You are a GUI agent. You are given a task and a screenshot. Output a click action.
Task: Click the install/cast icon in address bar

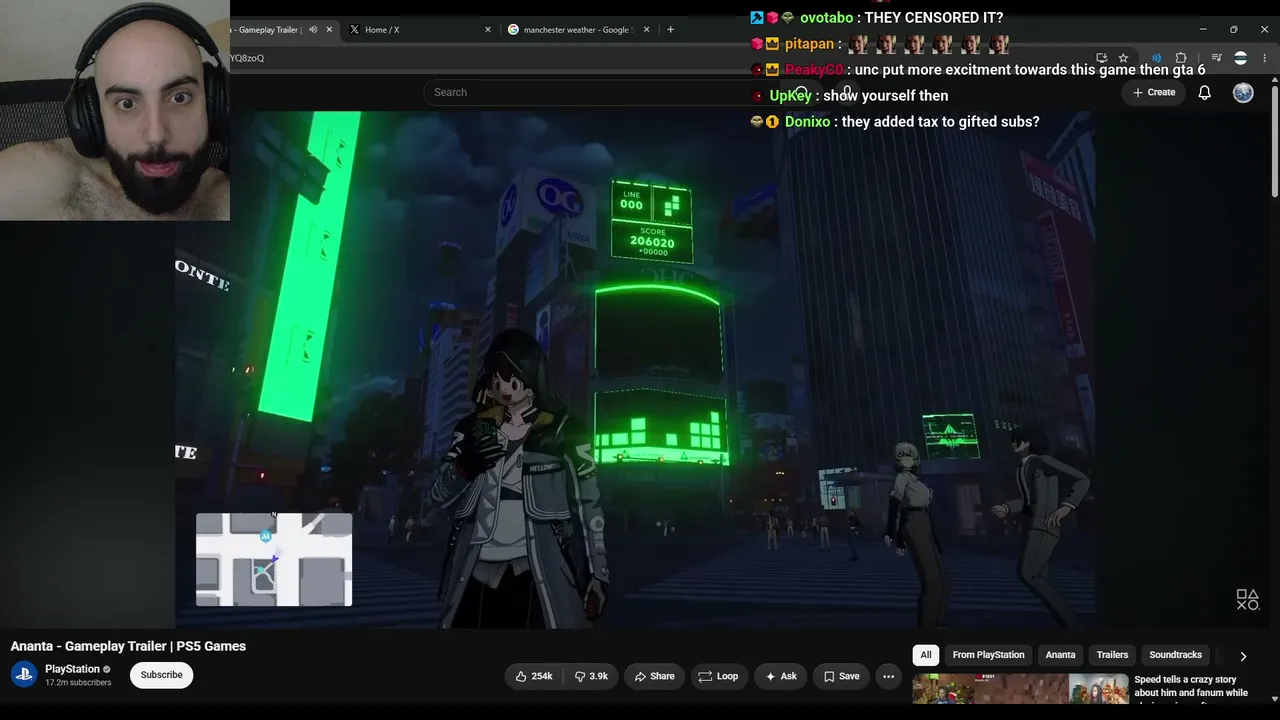coord(1102,58)
